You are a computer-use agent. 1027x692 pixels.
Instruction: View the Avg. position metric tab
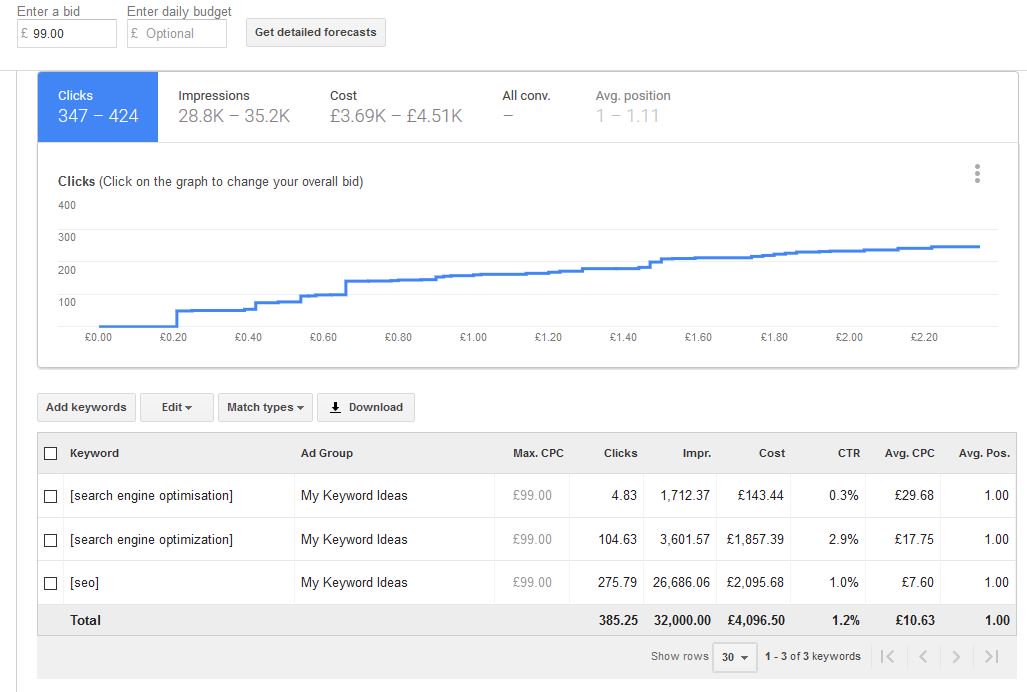click(x=633, y=107)
